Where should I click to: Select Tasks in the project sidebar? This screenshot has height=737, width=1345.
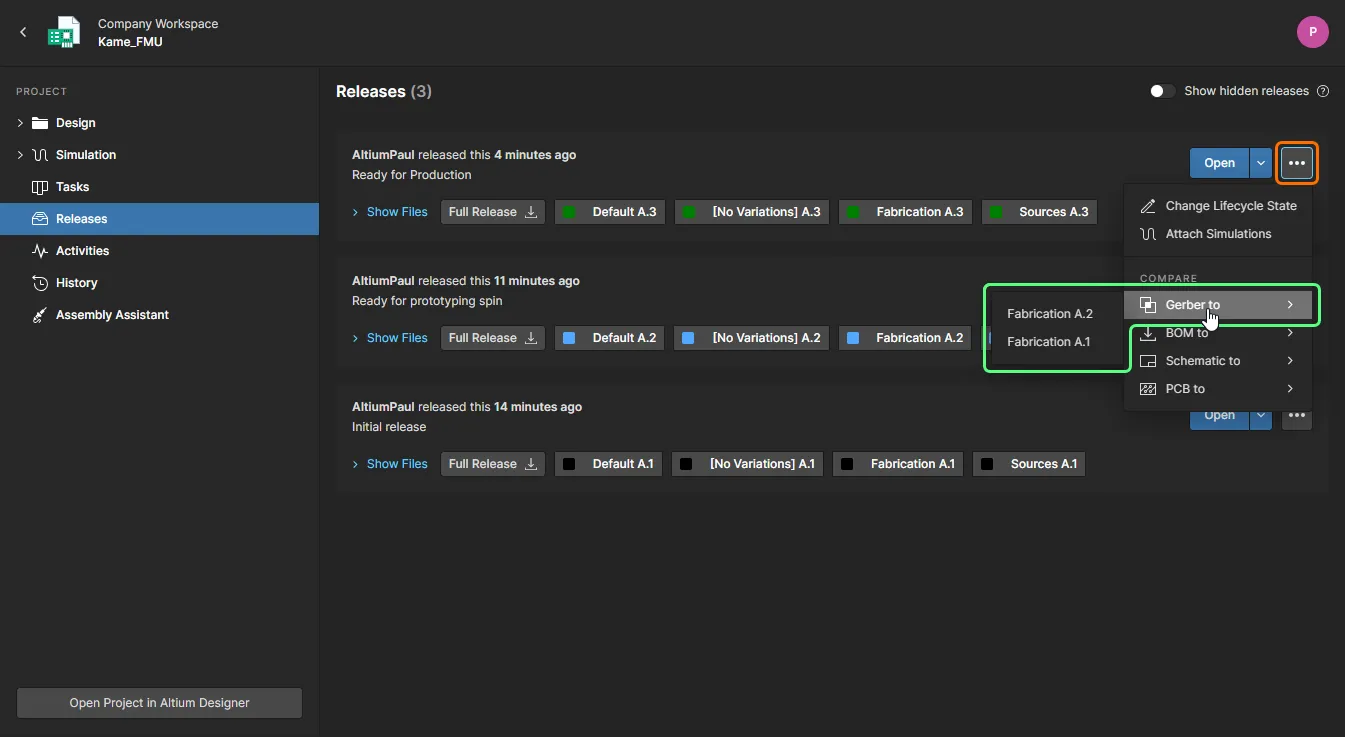click(160, 187)
